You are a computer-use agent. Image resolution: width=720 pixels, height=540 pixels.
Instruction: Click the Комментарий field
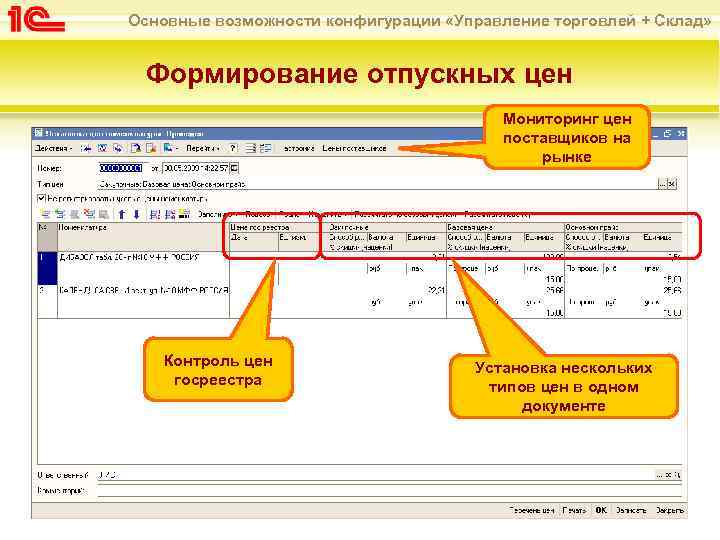tap(389, 491)
